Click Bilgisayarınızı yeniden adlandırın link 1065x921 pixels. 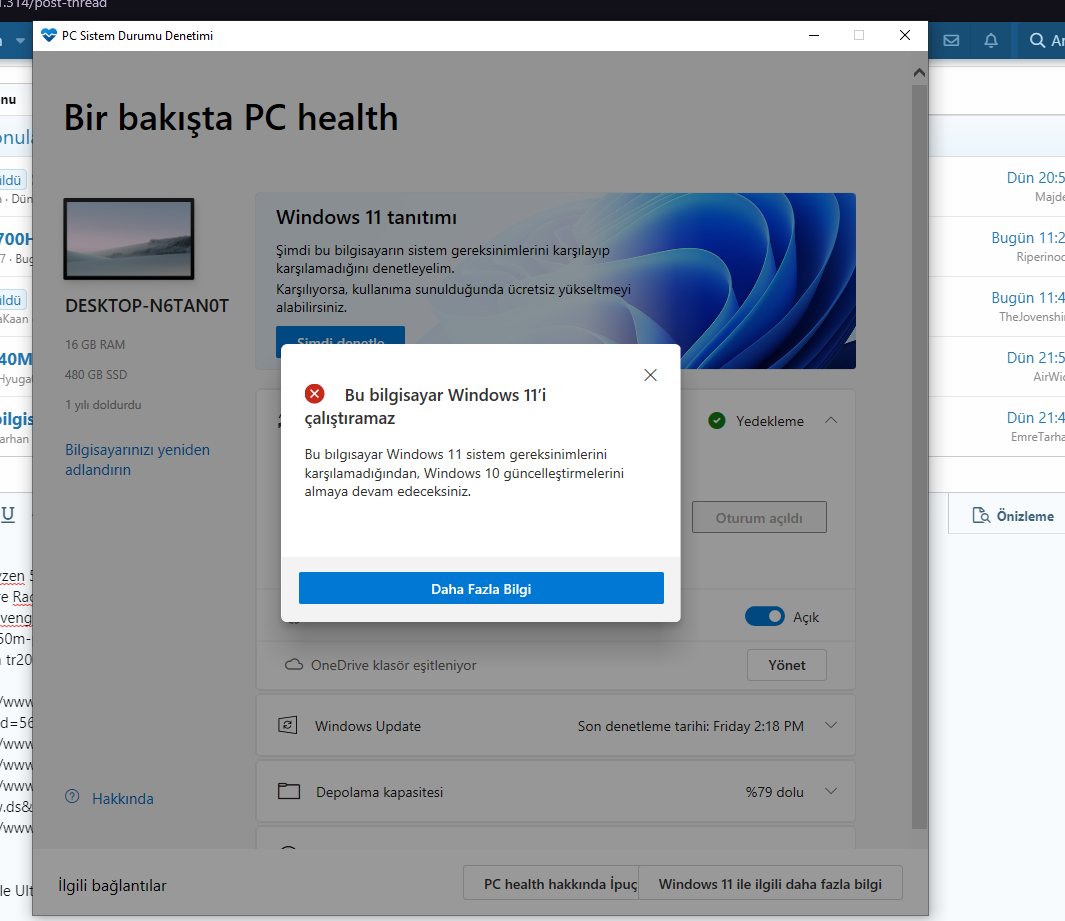point(137,460)
